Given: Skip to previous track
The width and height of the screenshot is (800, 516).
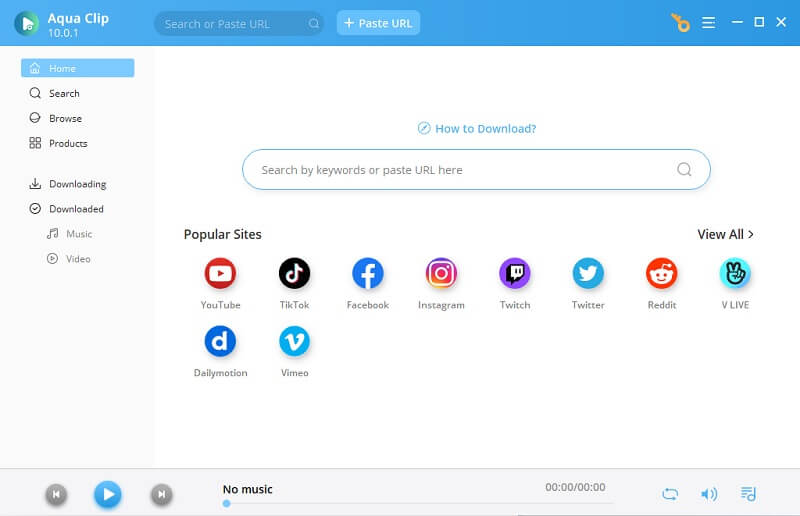Looking at the screenshot, I should point(56,494).
